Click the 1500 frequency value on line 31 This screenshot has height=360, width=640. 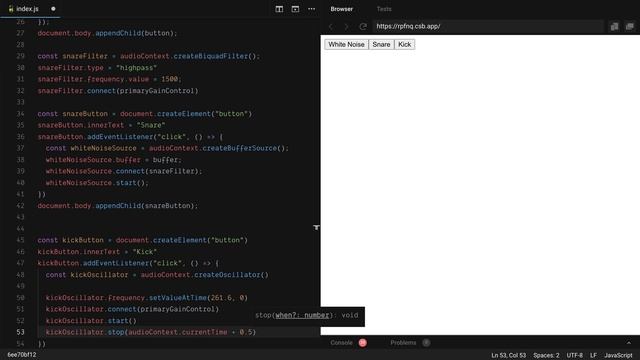click(169, 79)
